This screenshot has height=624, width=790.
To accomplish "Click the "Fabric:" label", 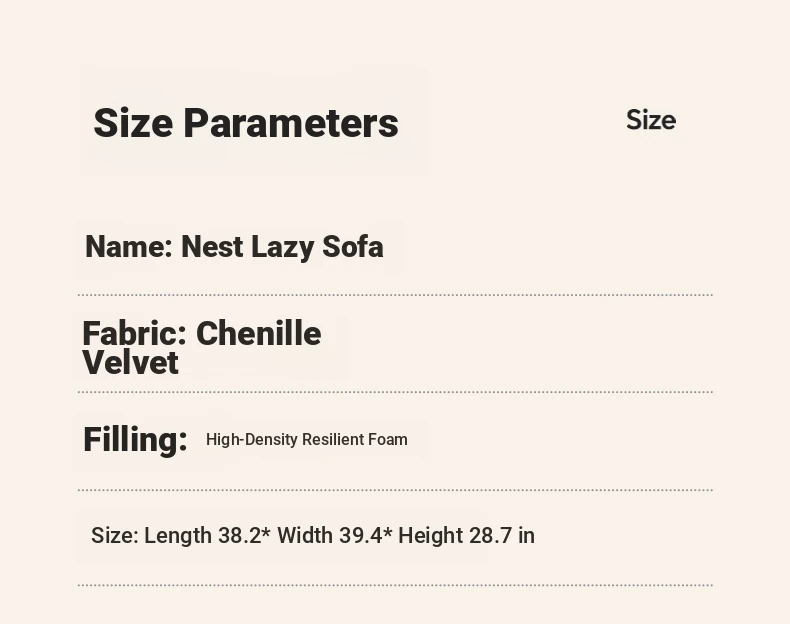I will [x=135, y=333].
